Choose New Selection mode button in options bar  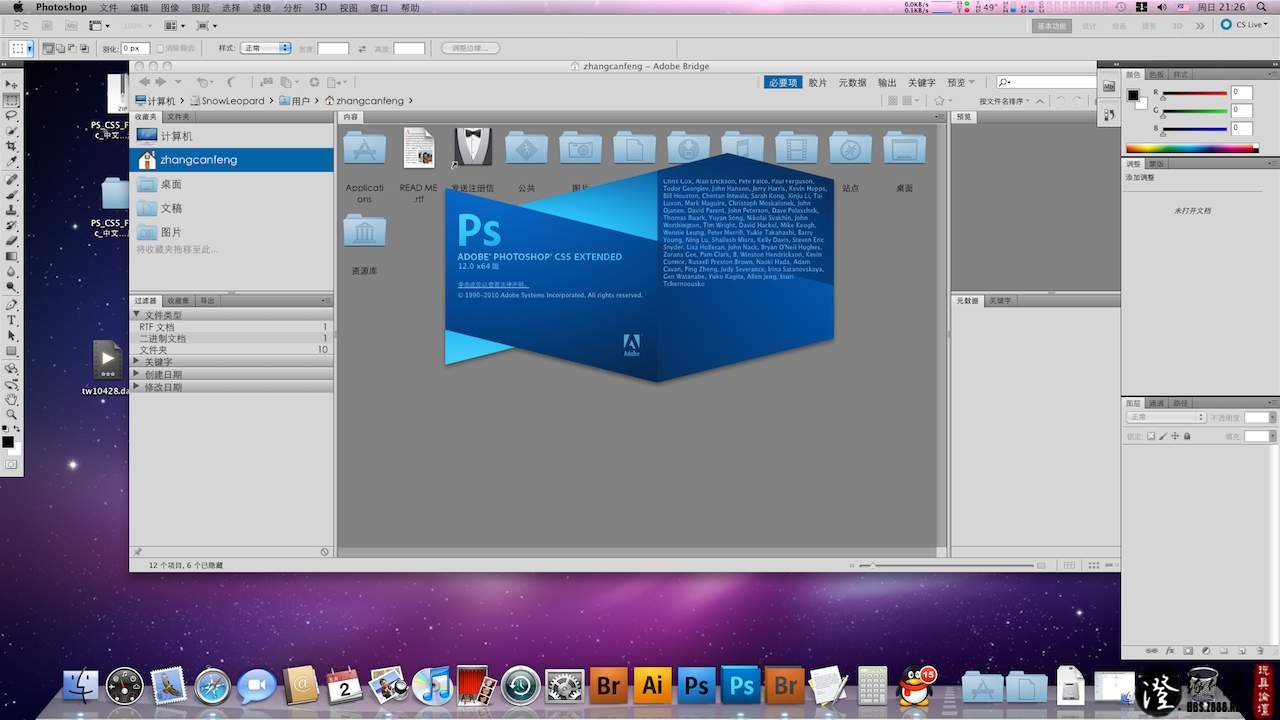pos(48,48)
